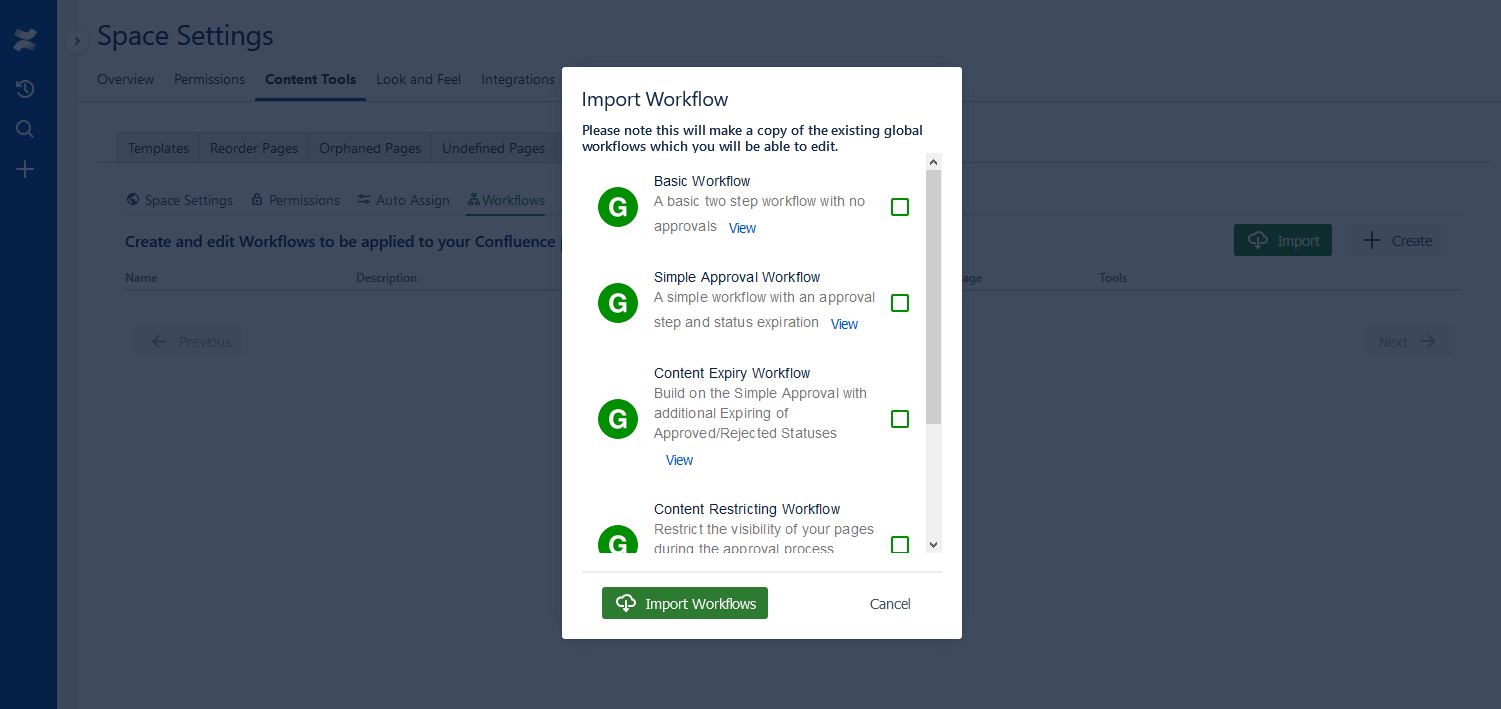Click the cloud icon on Import Workflows button
Screen dimensions: 1501x709
pos(626,603)
